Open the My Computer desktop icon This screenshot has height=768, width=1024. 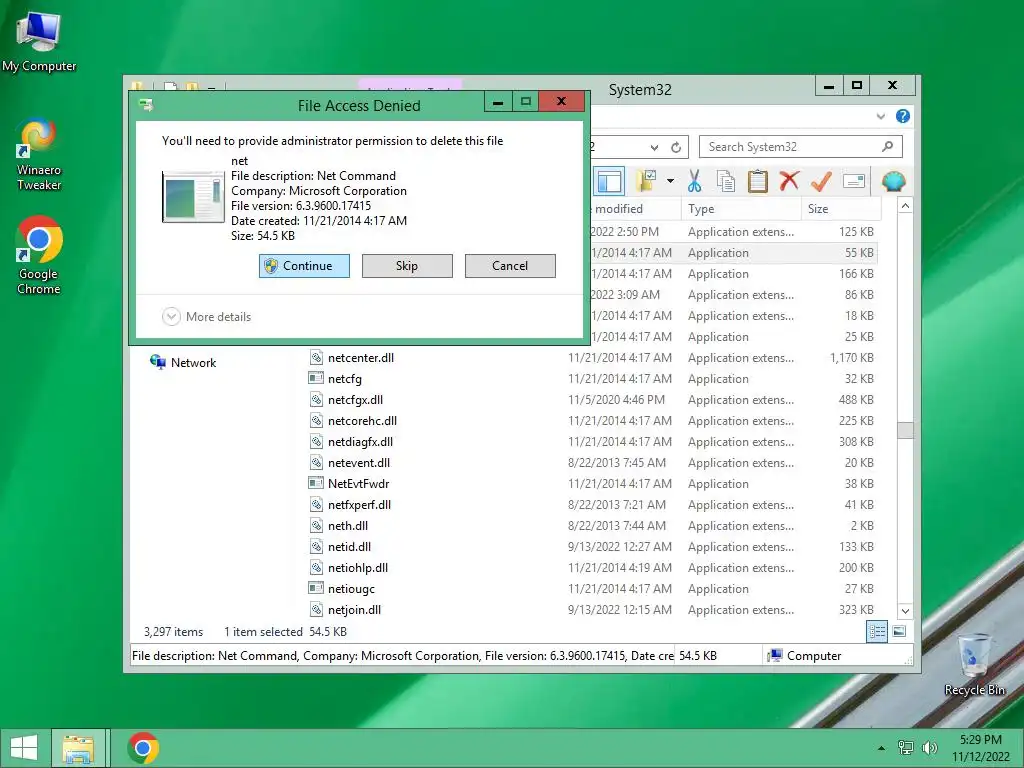pos(39,41)
